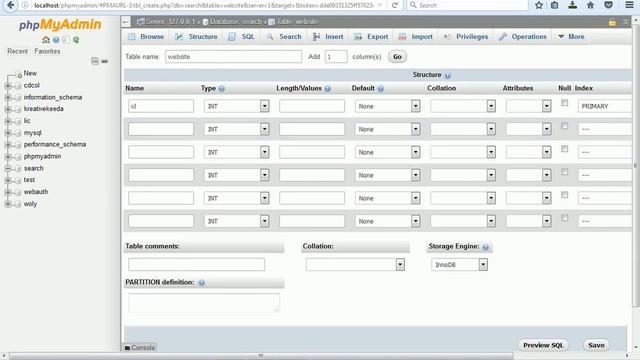
Task: Click the green reload navigation icon
Action: [76, 40]
